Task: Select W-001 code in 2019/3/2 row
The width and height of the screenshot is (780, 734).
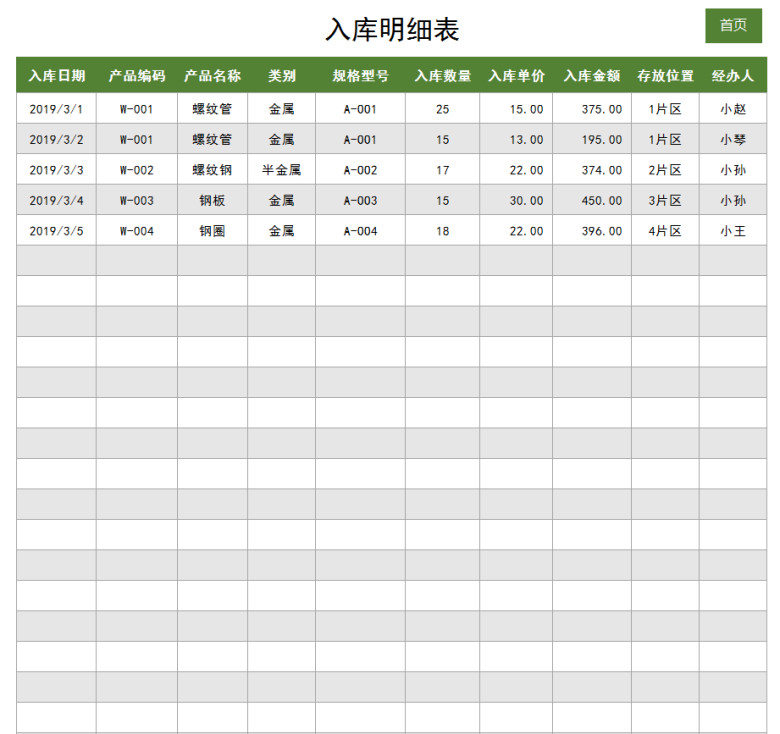Action: pos(137,139)
